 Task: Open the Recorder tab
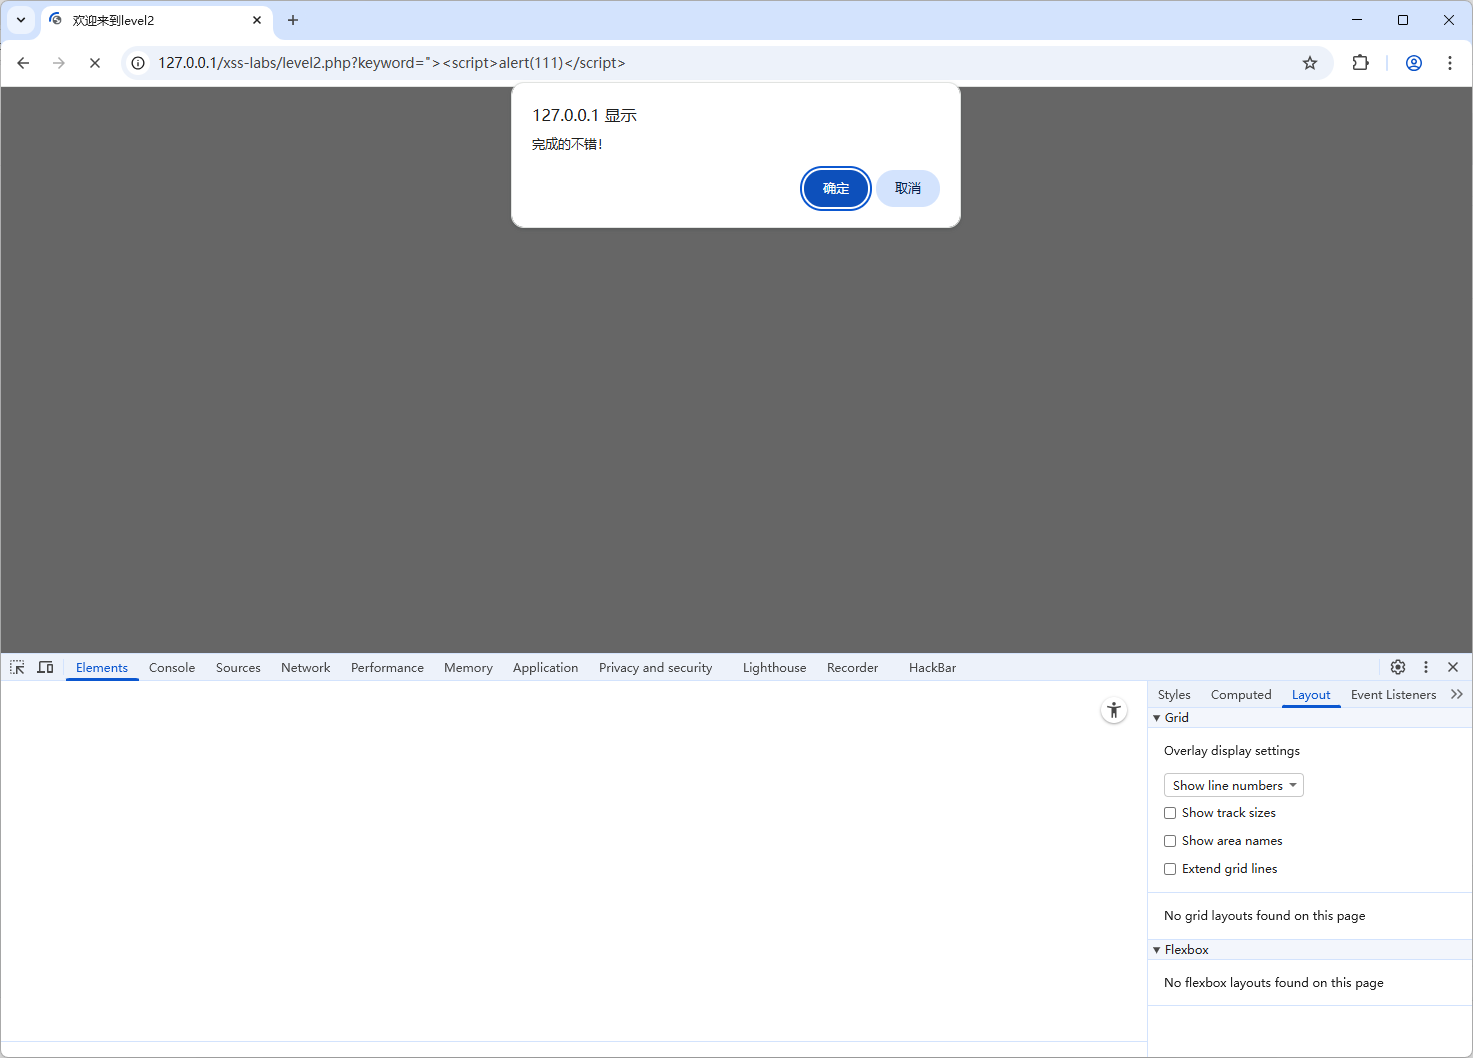(x=852, y=668)
